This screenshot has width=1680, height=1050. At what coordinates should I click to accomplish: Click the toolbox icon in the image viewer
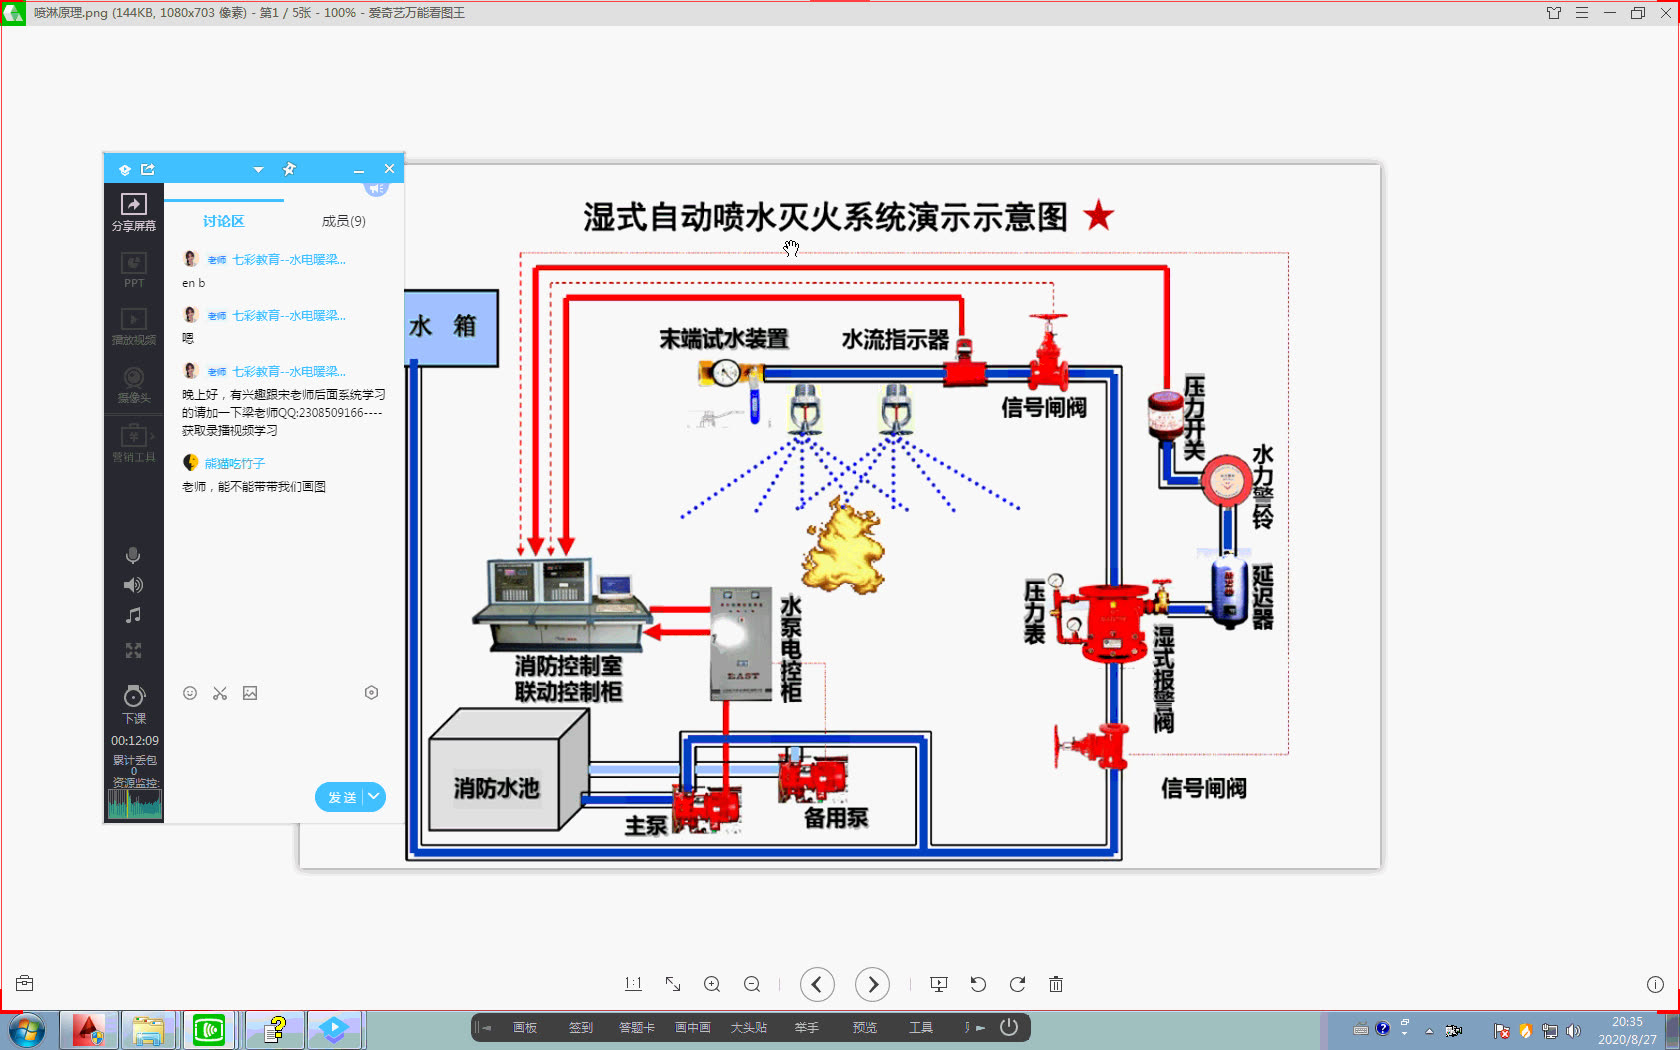25,983
